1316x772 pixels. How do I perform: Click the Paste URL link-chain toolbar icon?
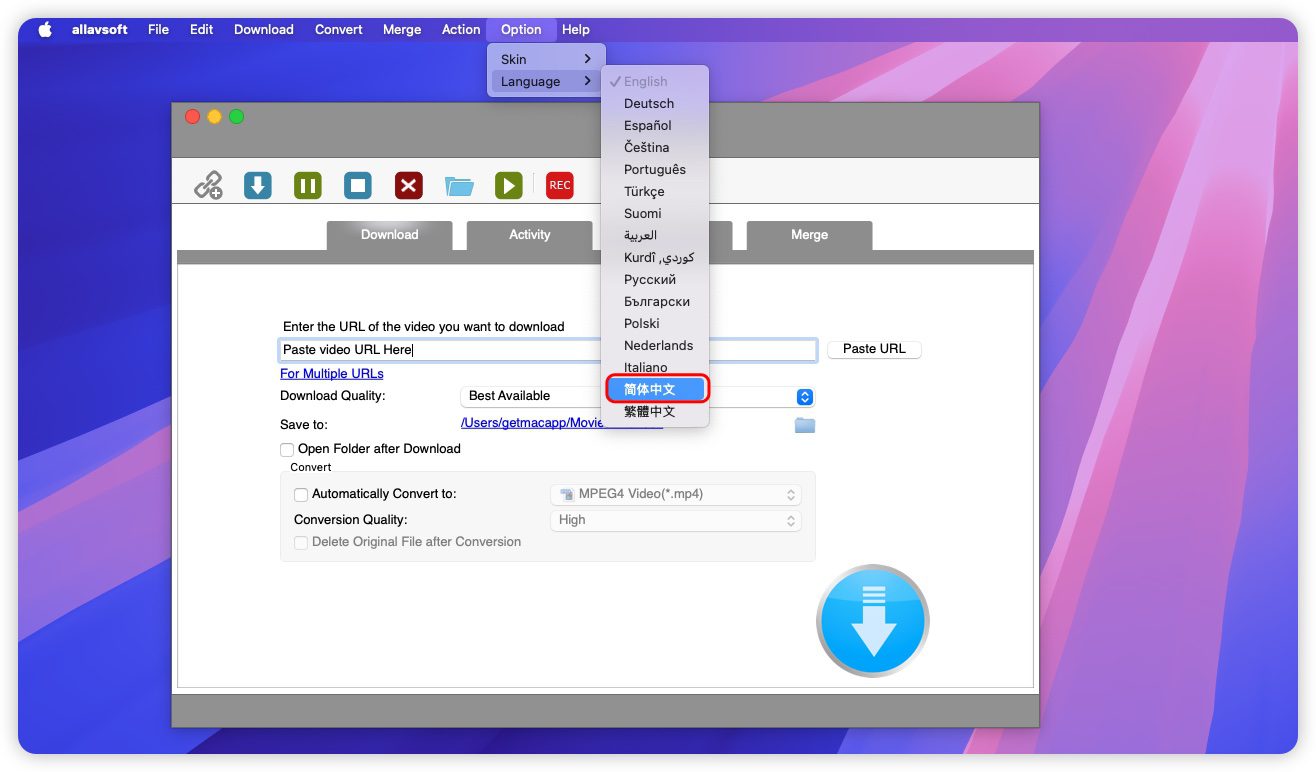(x=208, y=185)
